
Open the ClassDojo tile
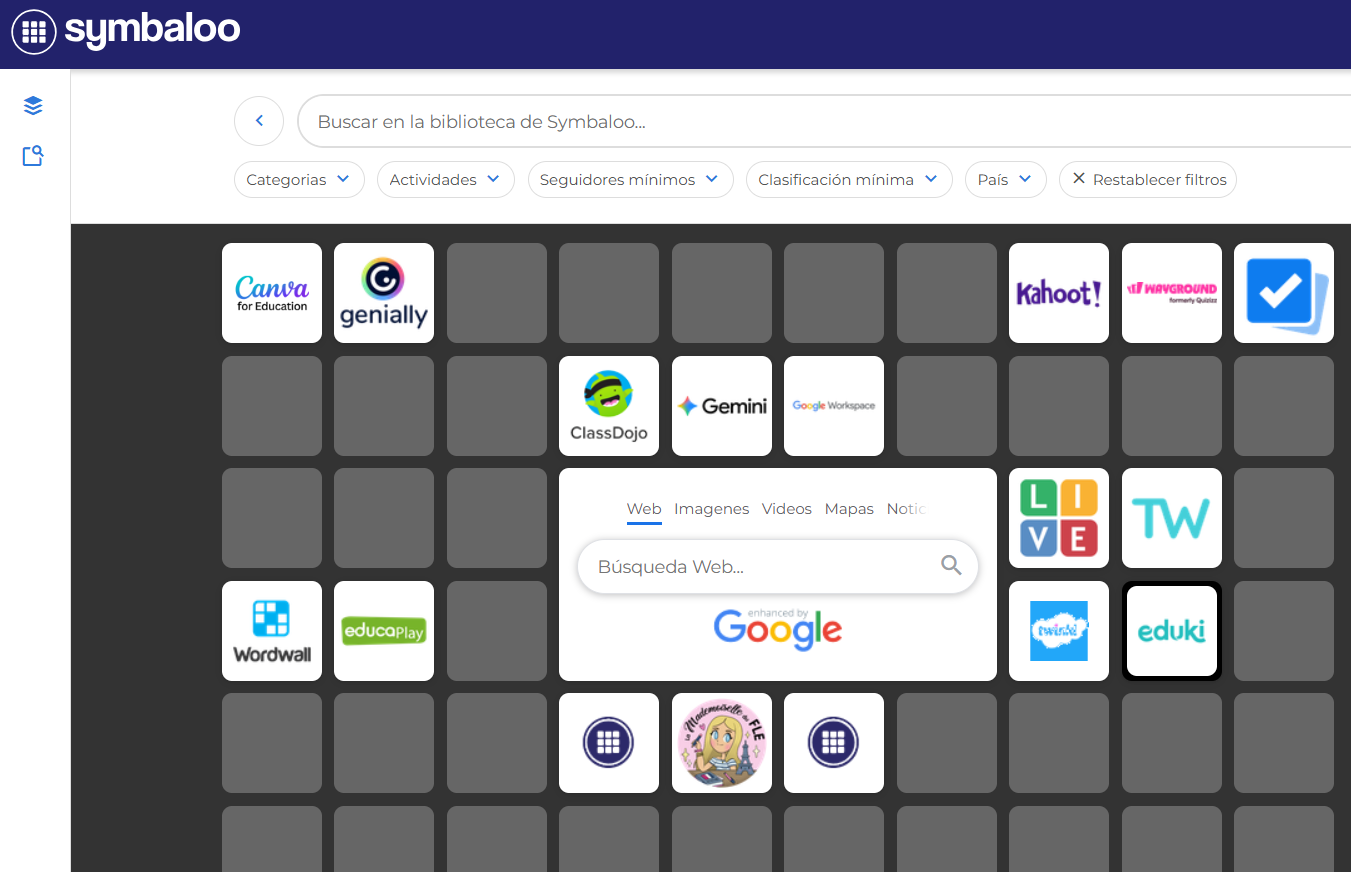(609, 406)
